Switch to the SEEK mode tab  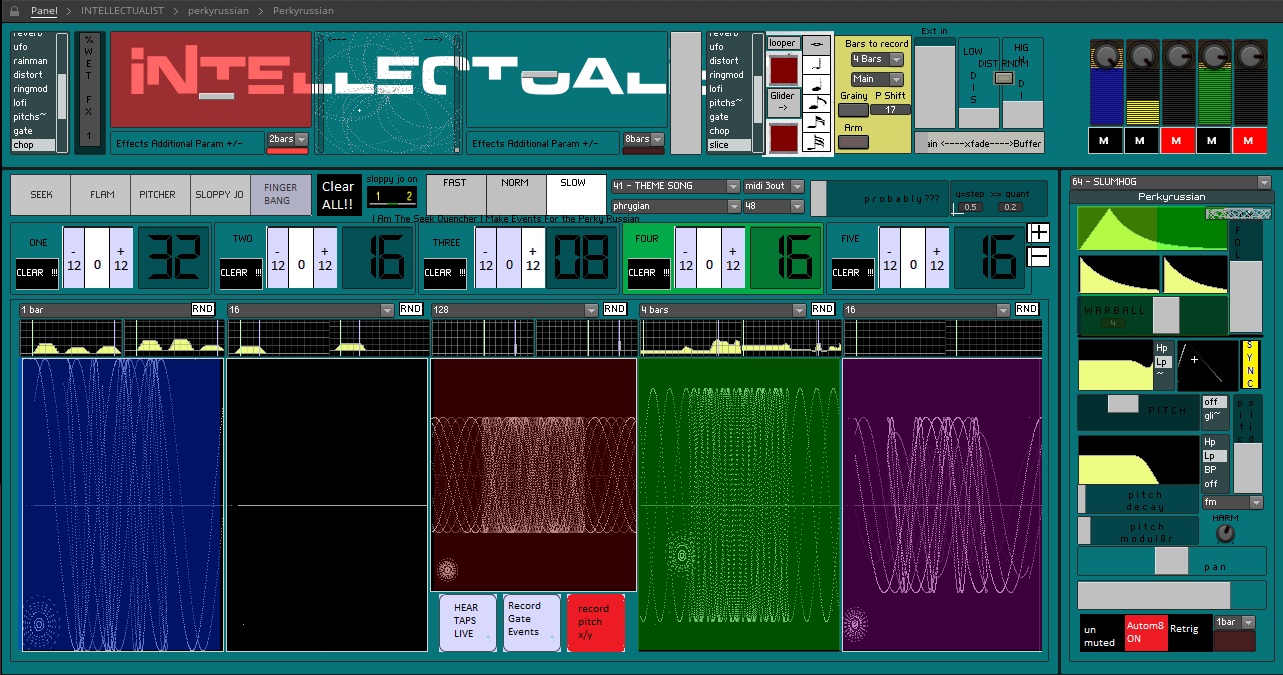coord(41,195)
